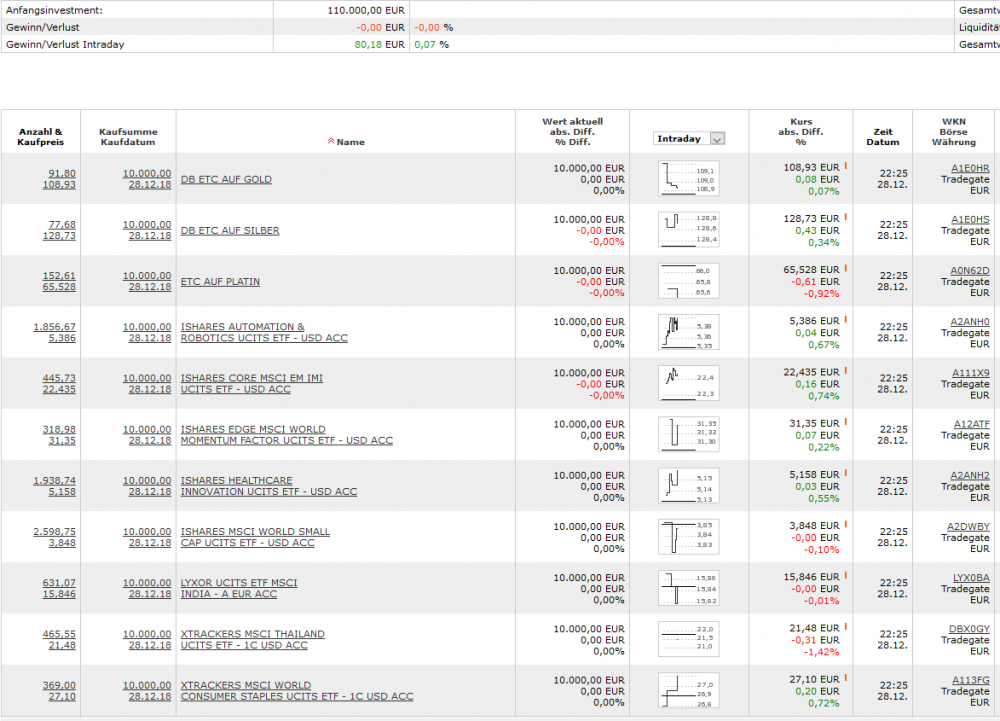This screenshot has width=1000, height=721.
Task: Open the 2.598,75 quantity link
Action: pos(54,532)
